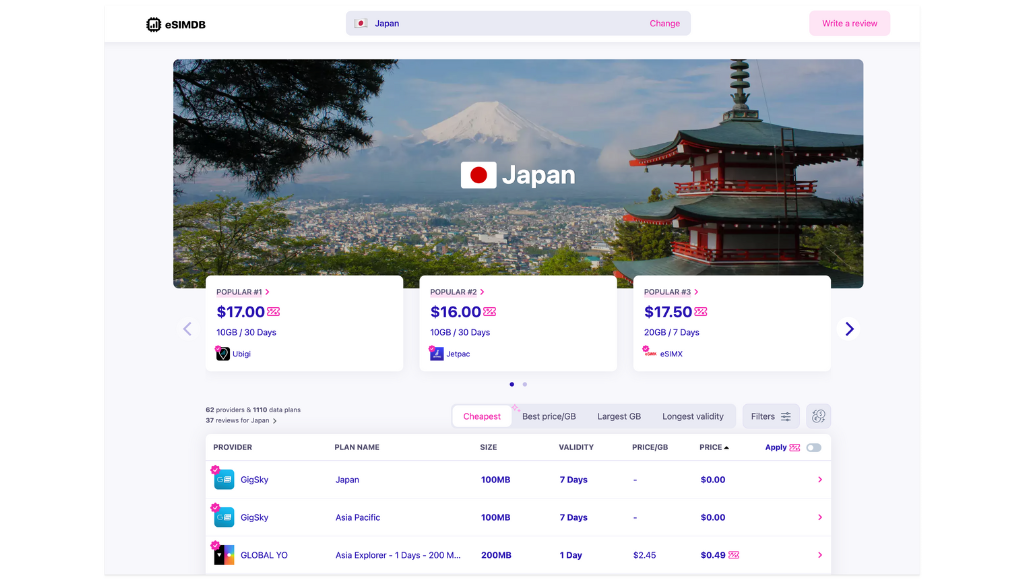This screenshot has height=580, width=1024.
Task: Click the Write a review button
Action: [x=849, y=24]
